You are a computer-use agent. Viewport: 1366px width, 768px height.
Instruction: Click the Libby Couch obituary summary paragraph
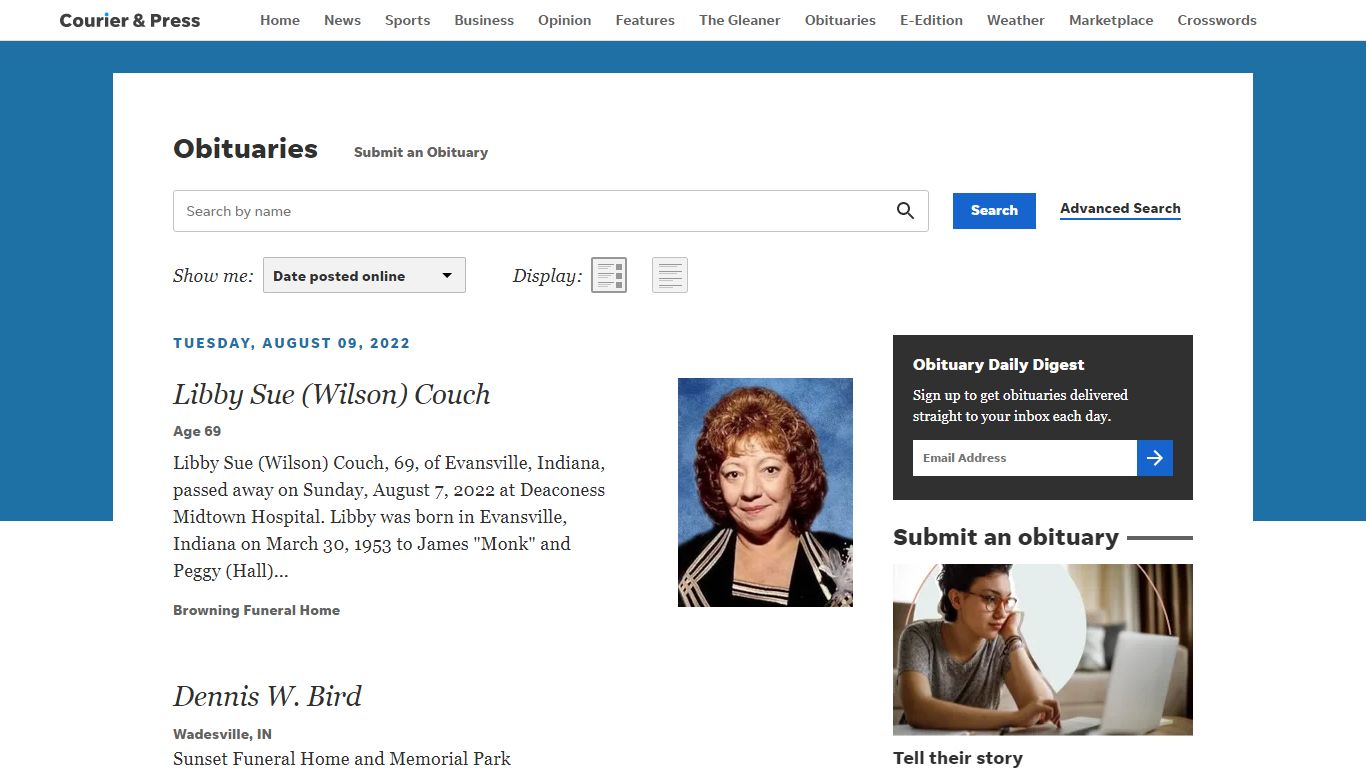(x=389, y=517)
